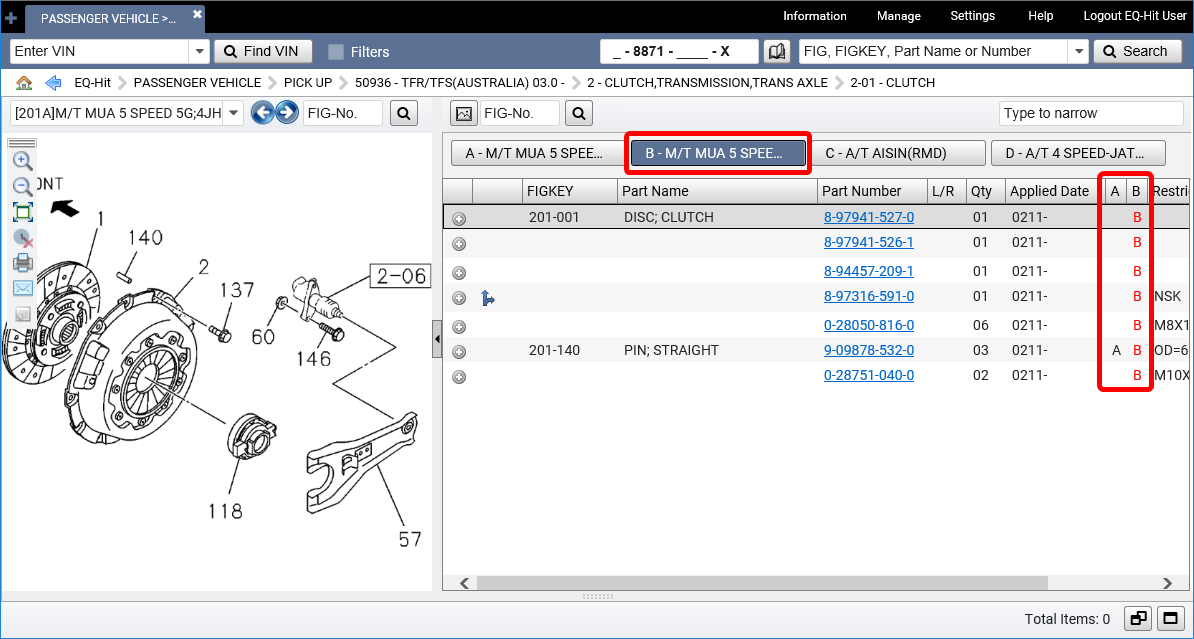Click the collapse handle between diagram and list
Image resolution: width=1194 pixels, height=639 pixels.
[437, 339]
